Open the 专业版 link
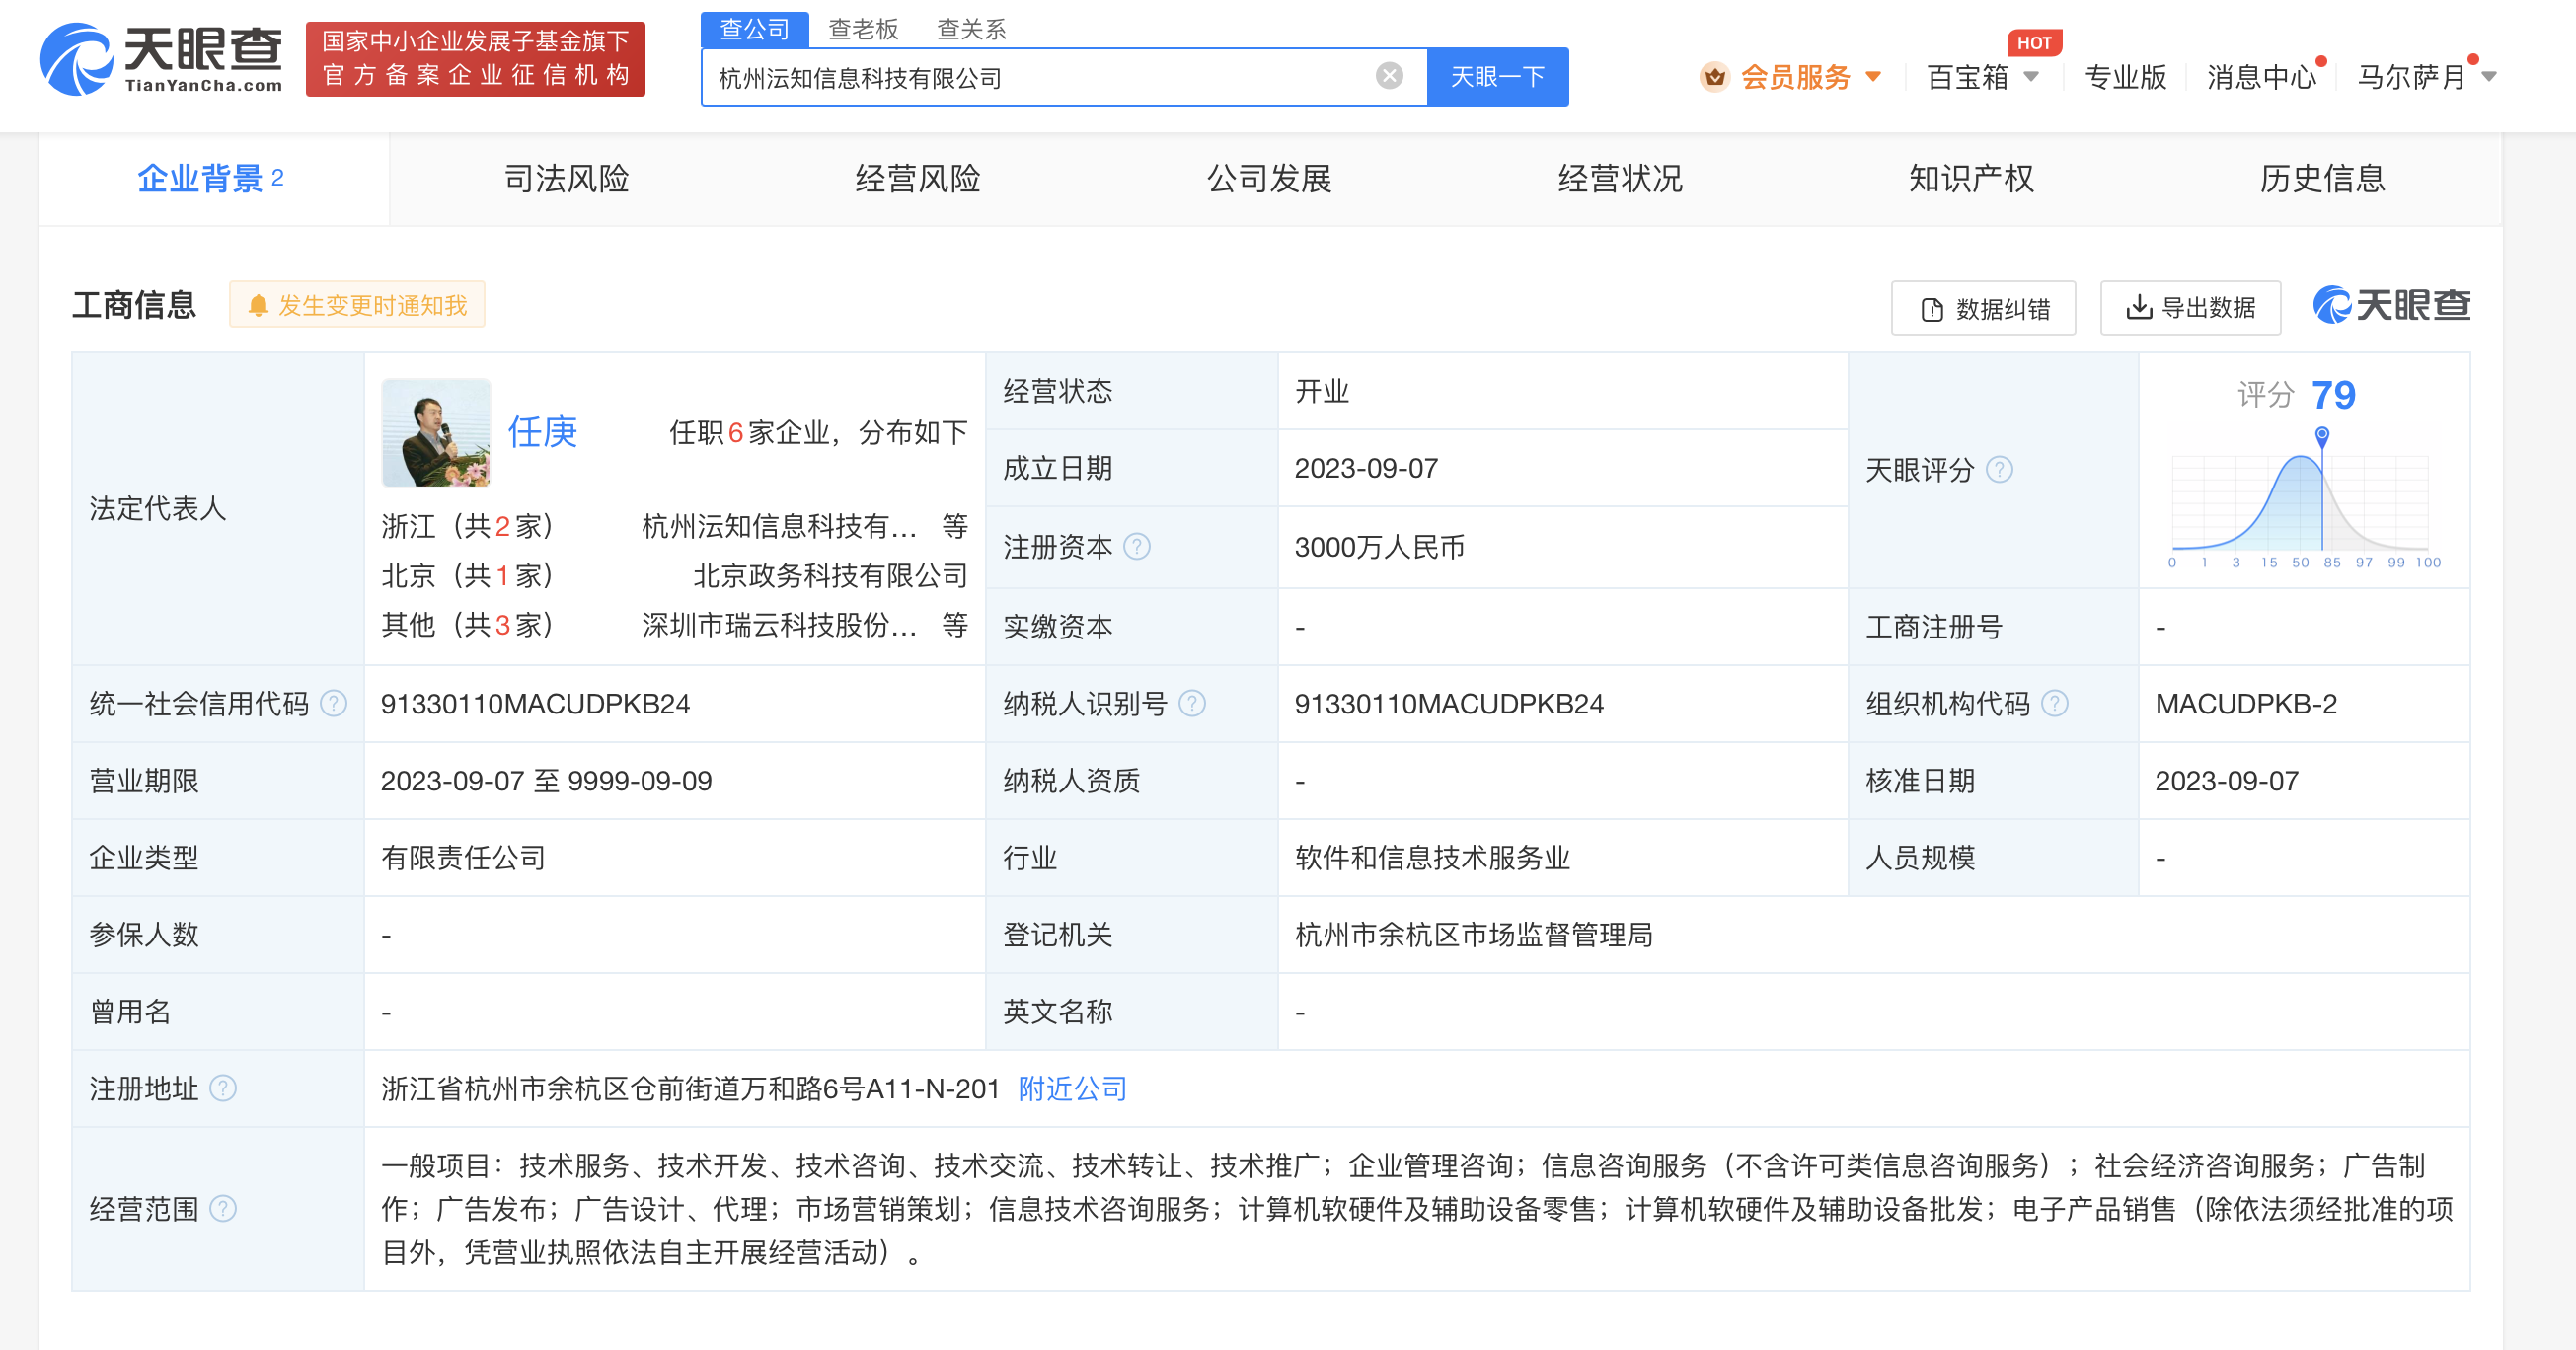The image size is (2576, 1350). [x=2125, y=77]
